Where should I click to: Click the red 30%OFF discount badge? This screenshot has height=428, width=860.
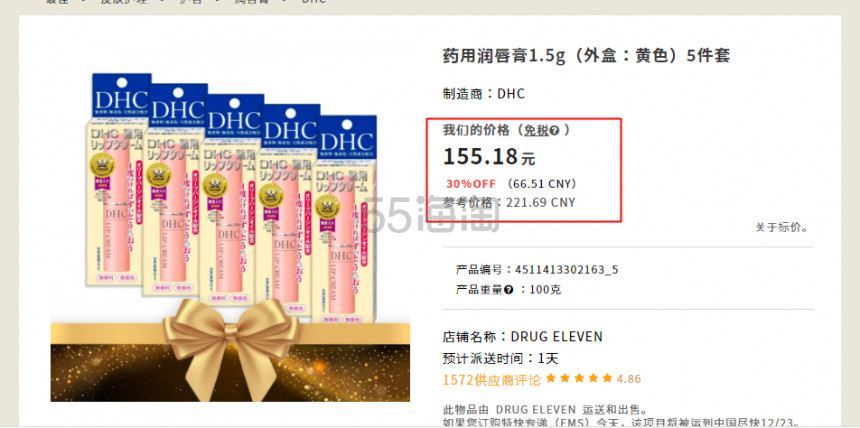(471, 183)
